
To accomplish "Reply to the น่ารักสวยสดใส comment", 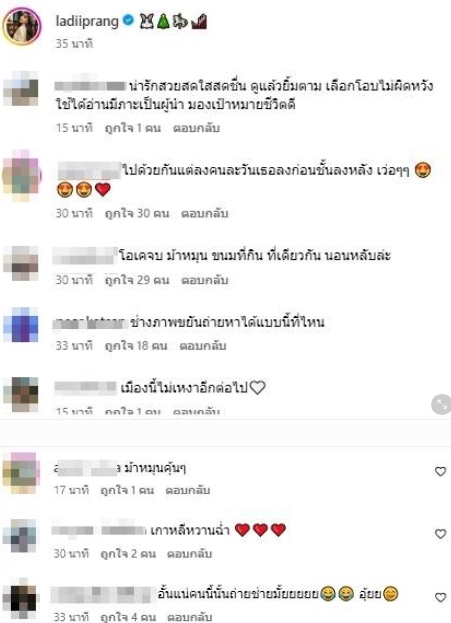I will [x=196, y=128].
